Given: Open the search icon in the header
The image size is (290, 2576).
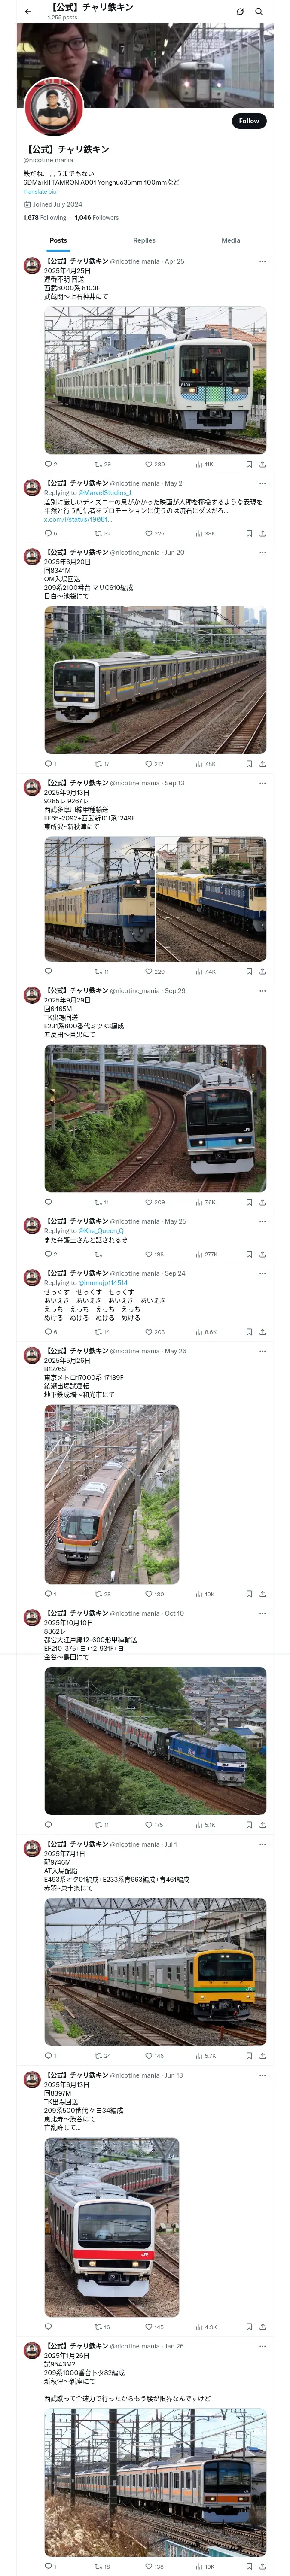Looking at the screenshot, I should [259, 11].
